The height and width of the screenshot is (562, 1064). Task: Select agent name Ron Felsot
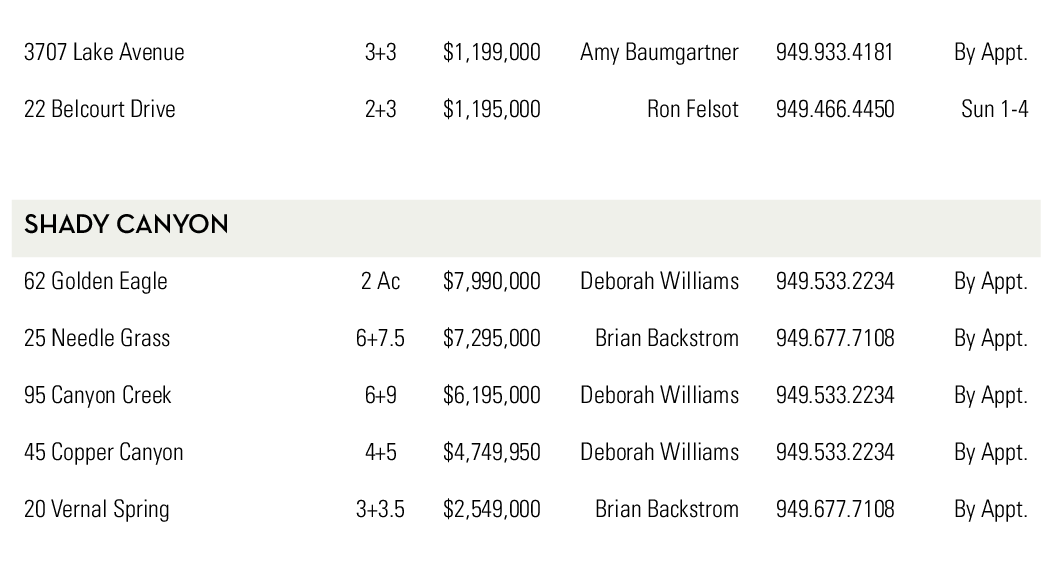pos(692,109)
